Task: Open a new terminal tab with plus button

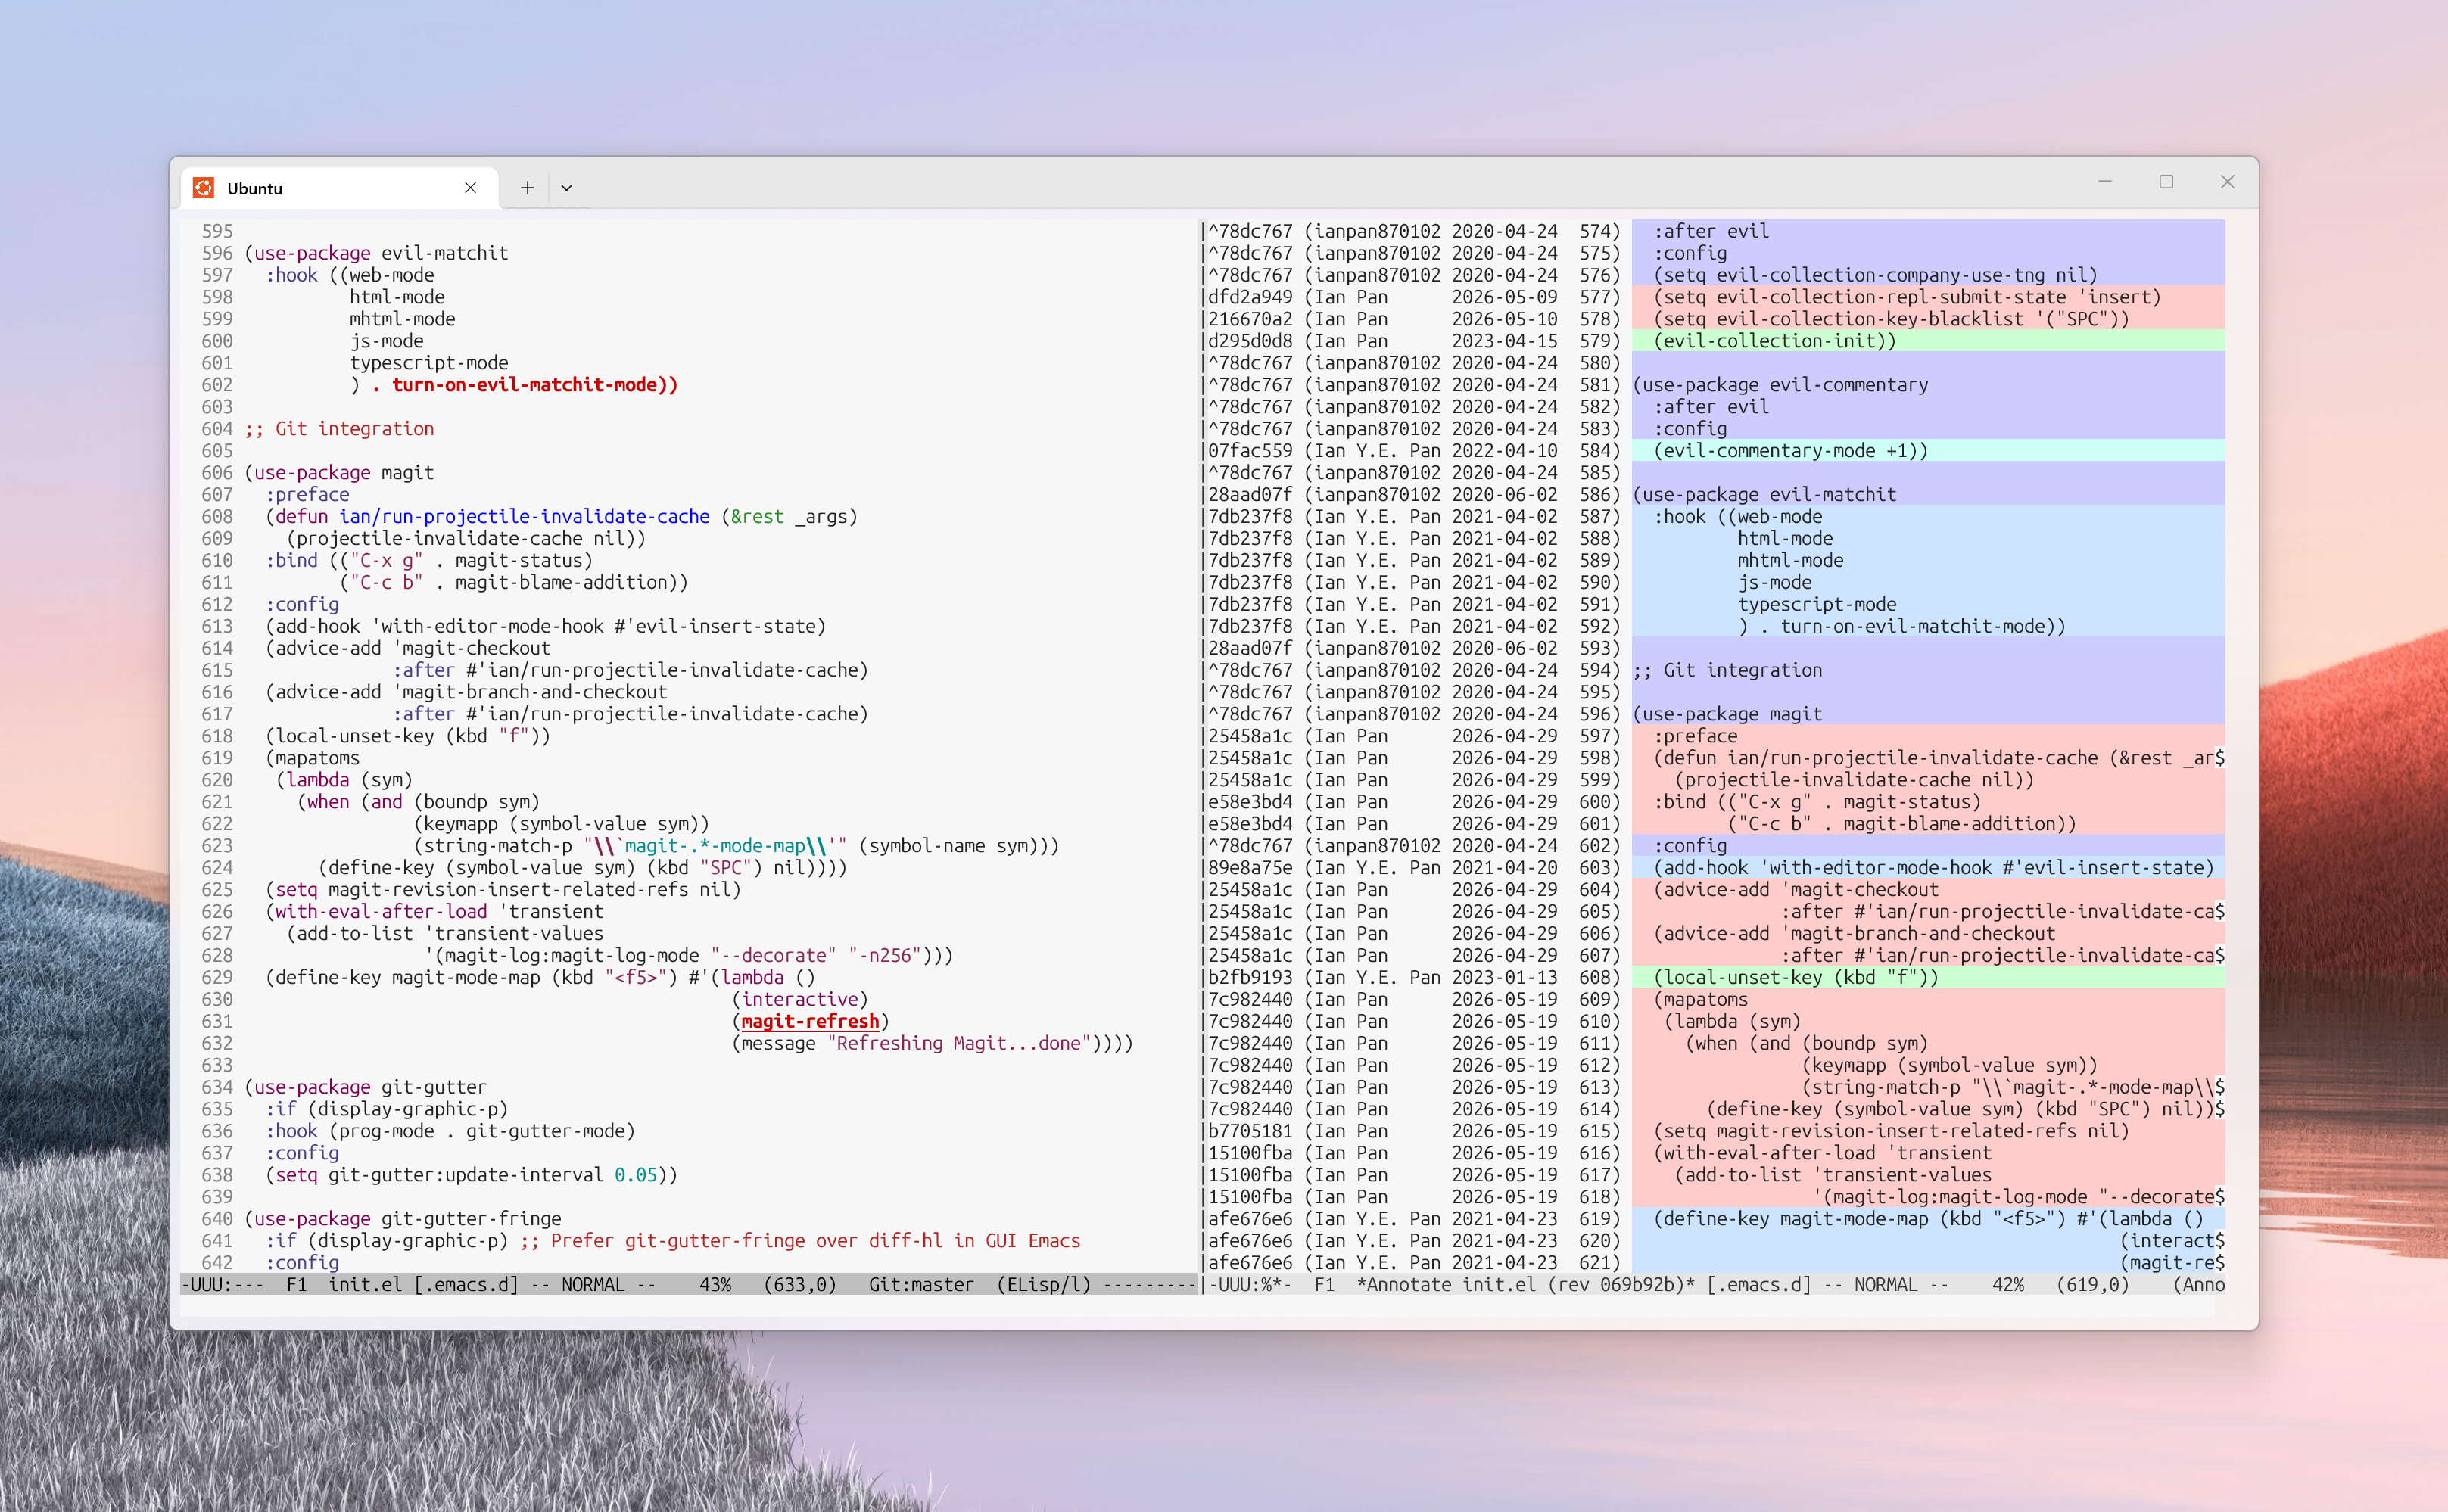Action: [x=527, y=188]
